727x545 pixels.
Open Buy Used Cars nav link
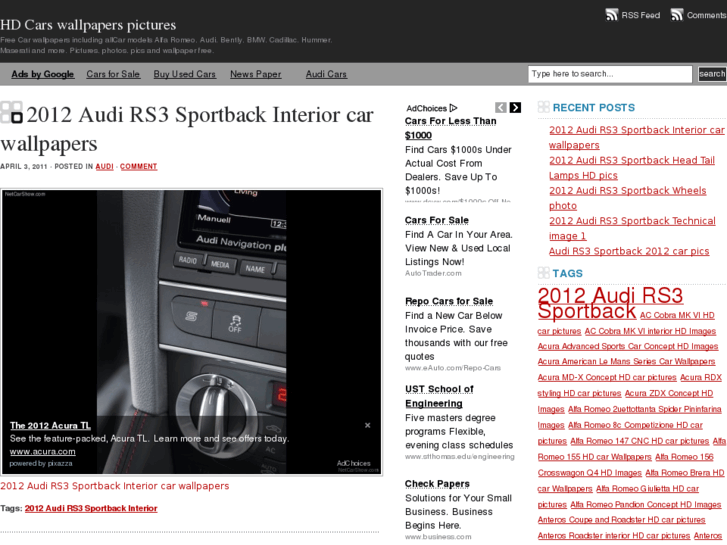185,74
